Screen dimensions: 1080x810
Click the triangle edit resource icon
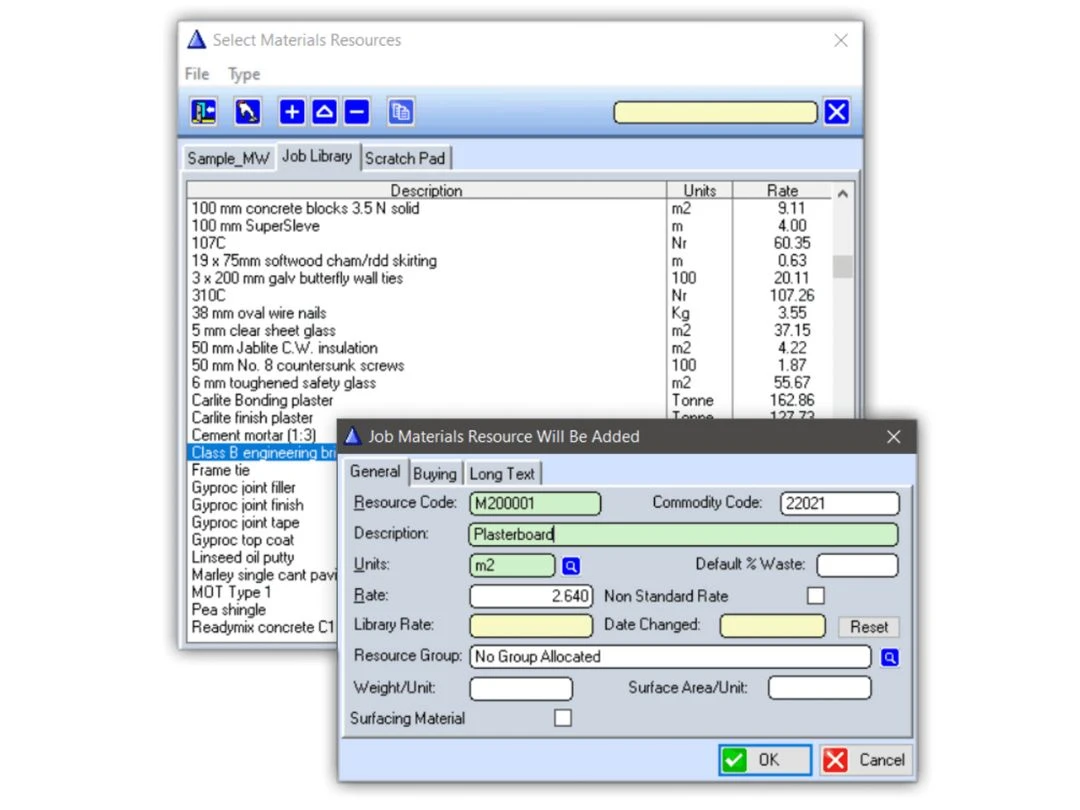[x=324, y=112]
